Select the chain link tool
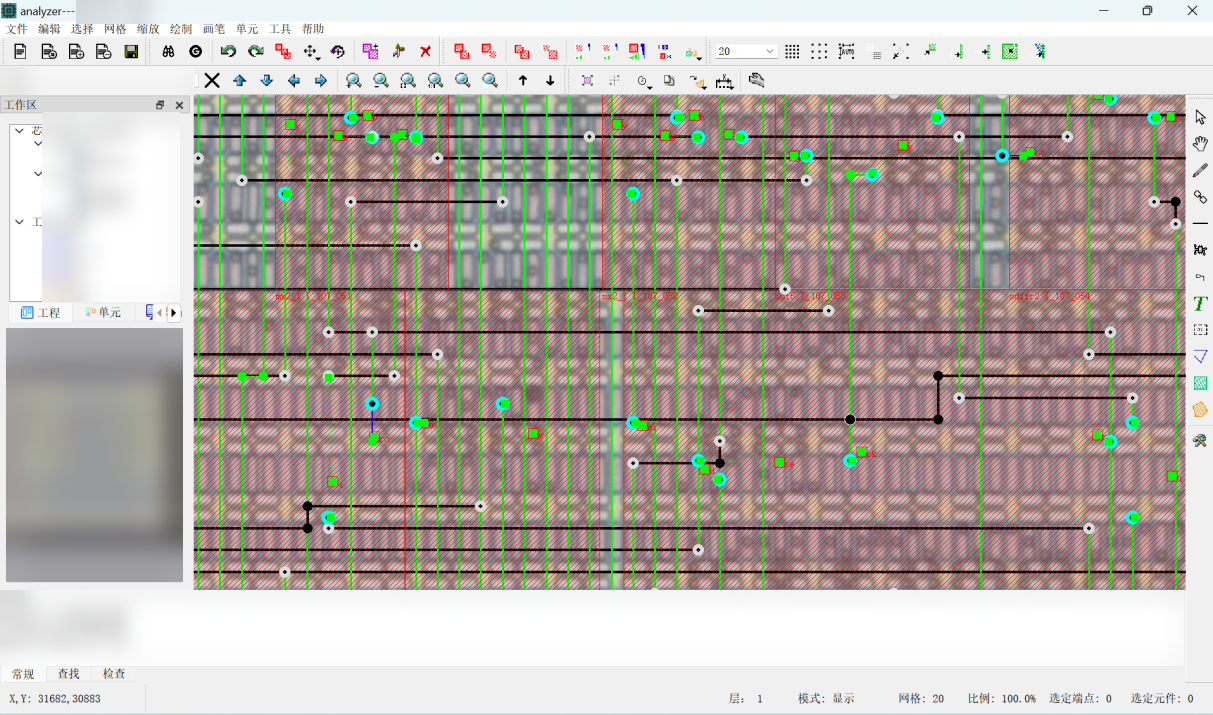This screenshot has height=715, width=1213. point(1200,197)
